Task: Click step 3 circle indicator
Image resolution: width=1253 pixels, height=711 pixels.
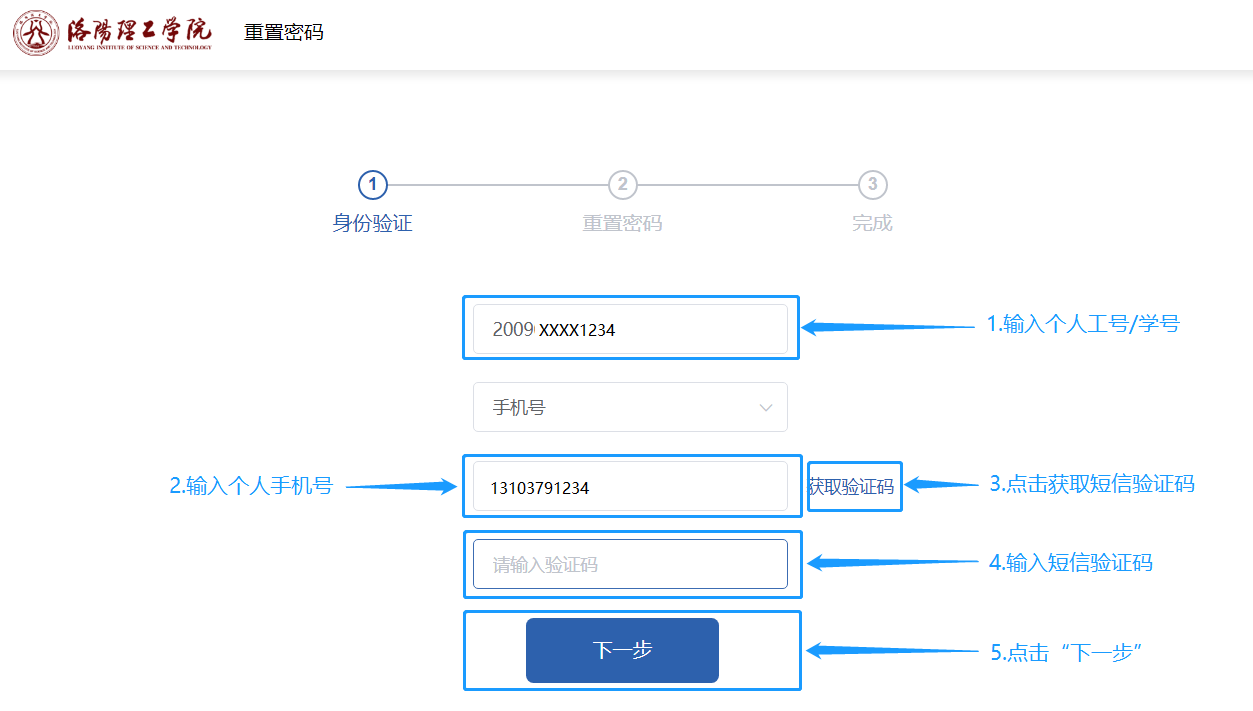Action: [872, 185]
